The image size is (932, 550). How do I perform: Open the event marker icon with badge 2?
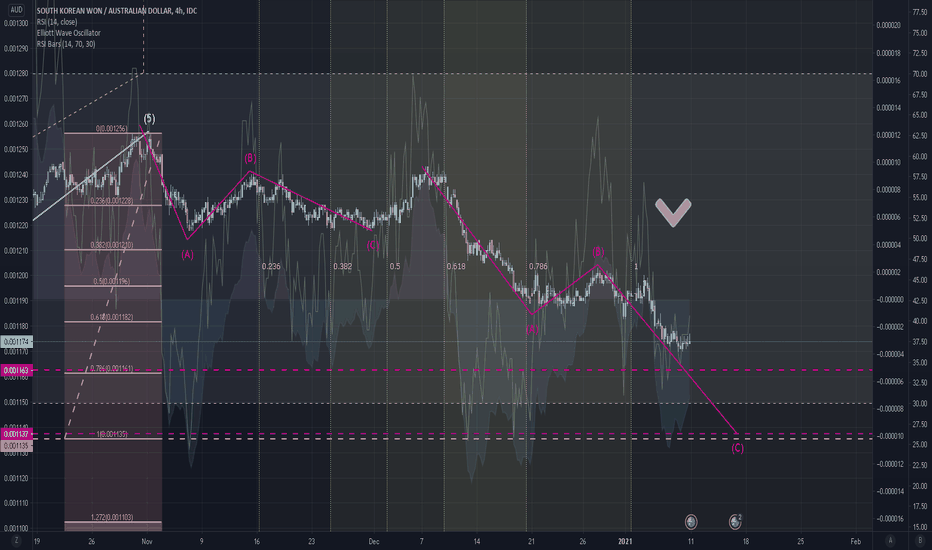point(735,521)
